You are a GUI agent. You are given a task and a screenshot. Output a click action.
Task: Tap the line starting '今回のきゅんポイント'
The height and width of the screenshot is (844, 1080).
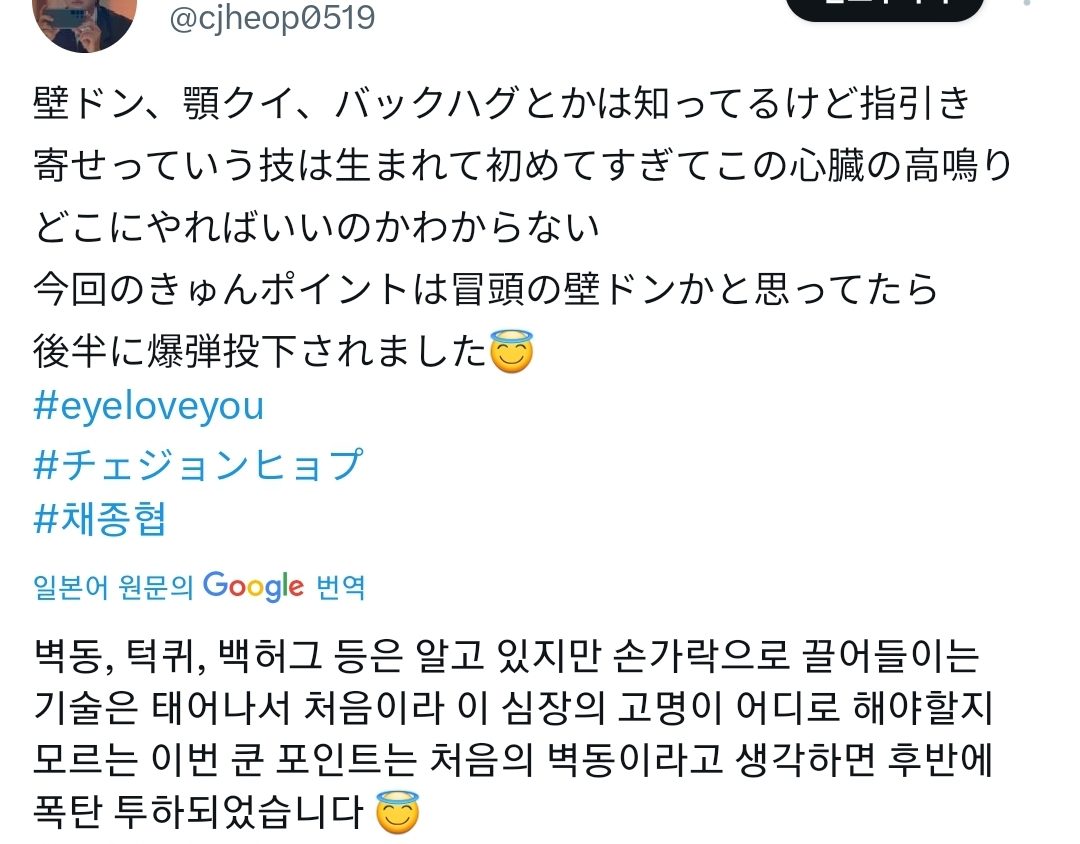click(486, 290)
